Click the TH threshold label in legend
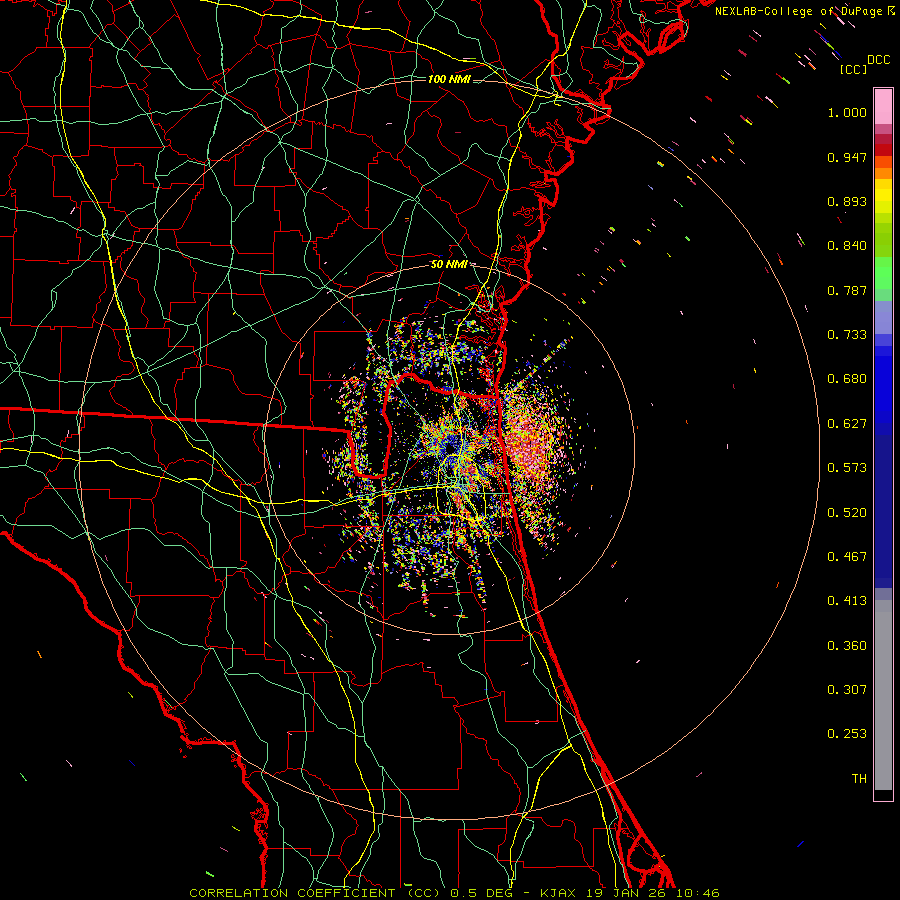Screen dimensions: 900x900 pyautogui.click(x=859, y=779)
